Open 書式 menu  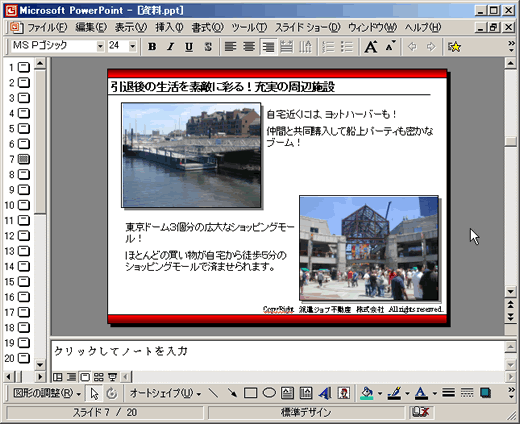[x=207, y=27]
